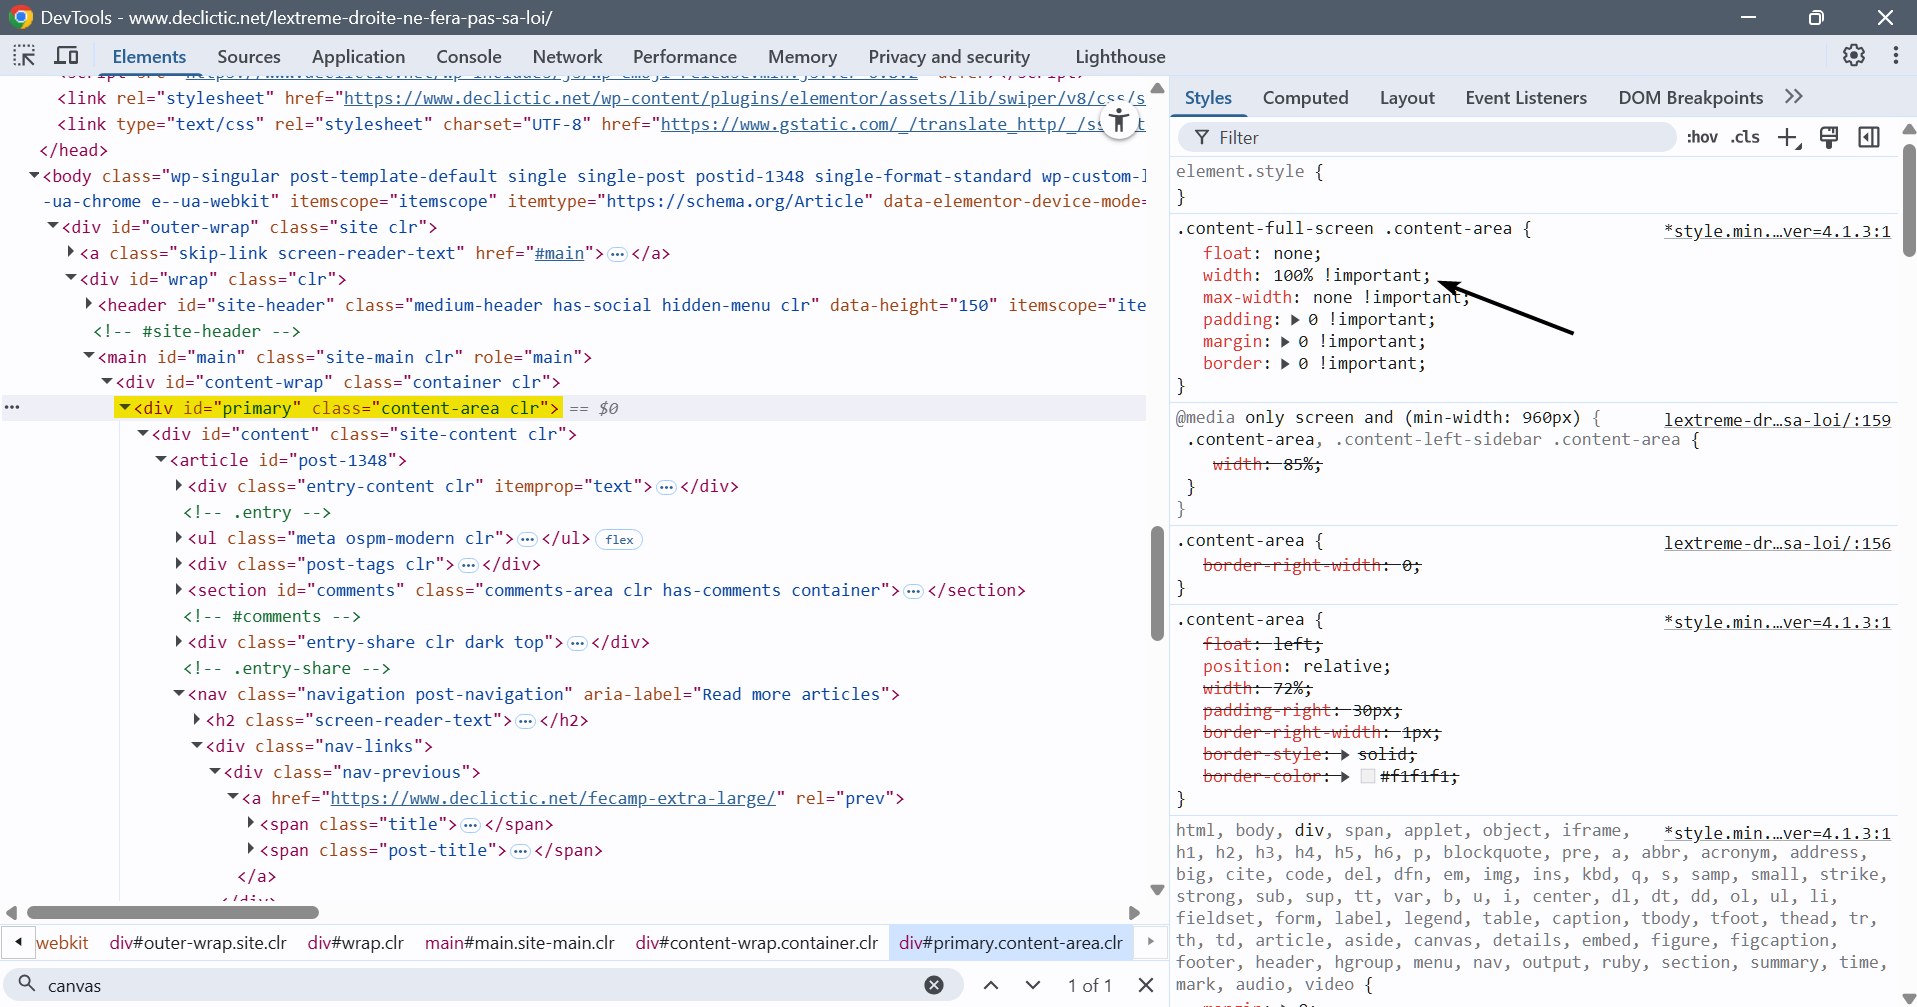Screen dimensions: 1917x1007
Task: Go to previous search result arrow
Action: click(x=991, y=985)
